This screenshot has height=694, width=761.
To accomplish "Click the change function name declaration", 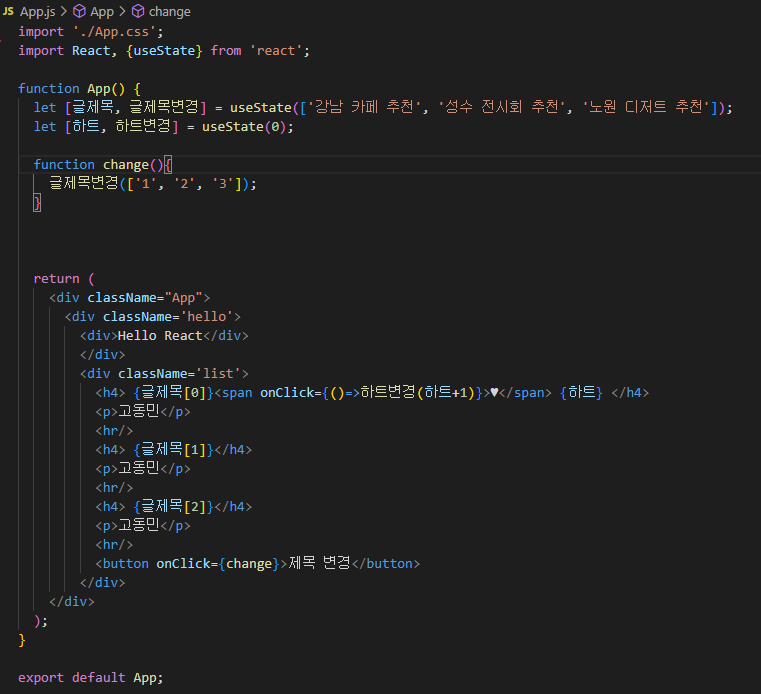I will tap(126, 165).
